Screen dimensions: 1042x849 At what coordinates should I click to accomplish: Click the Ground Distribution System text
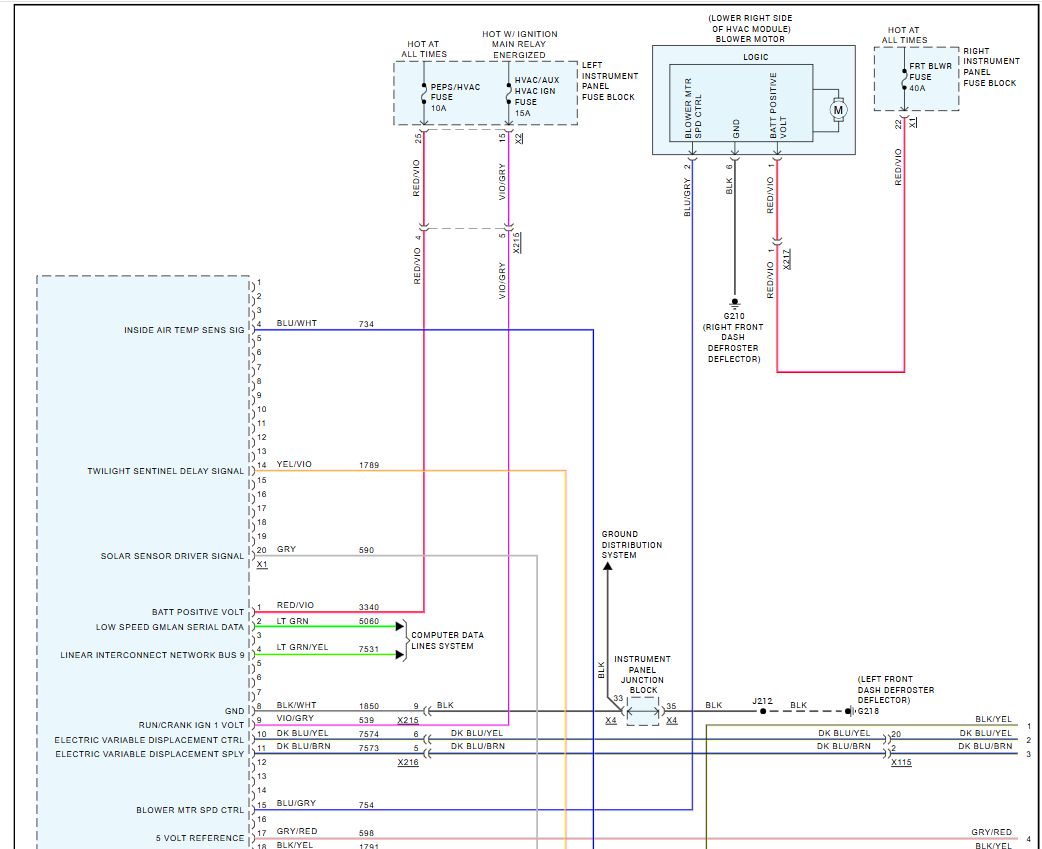631,545
